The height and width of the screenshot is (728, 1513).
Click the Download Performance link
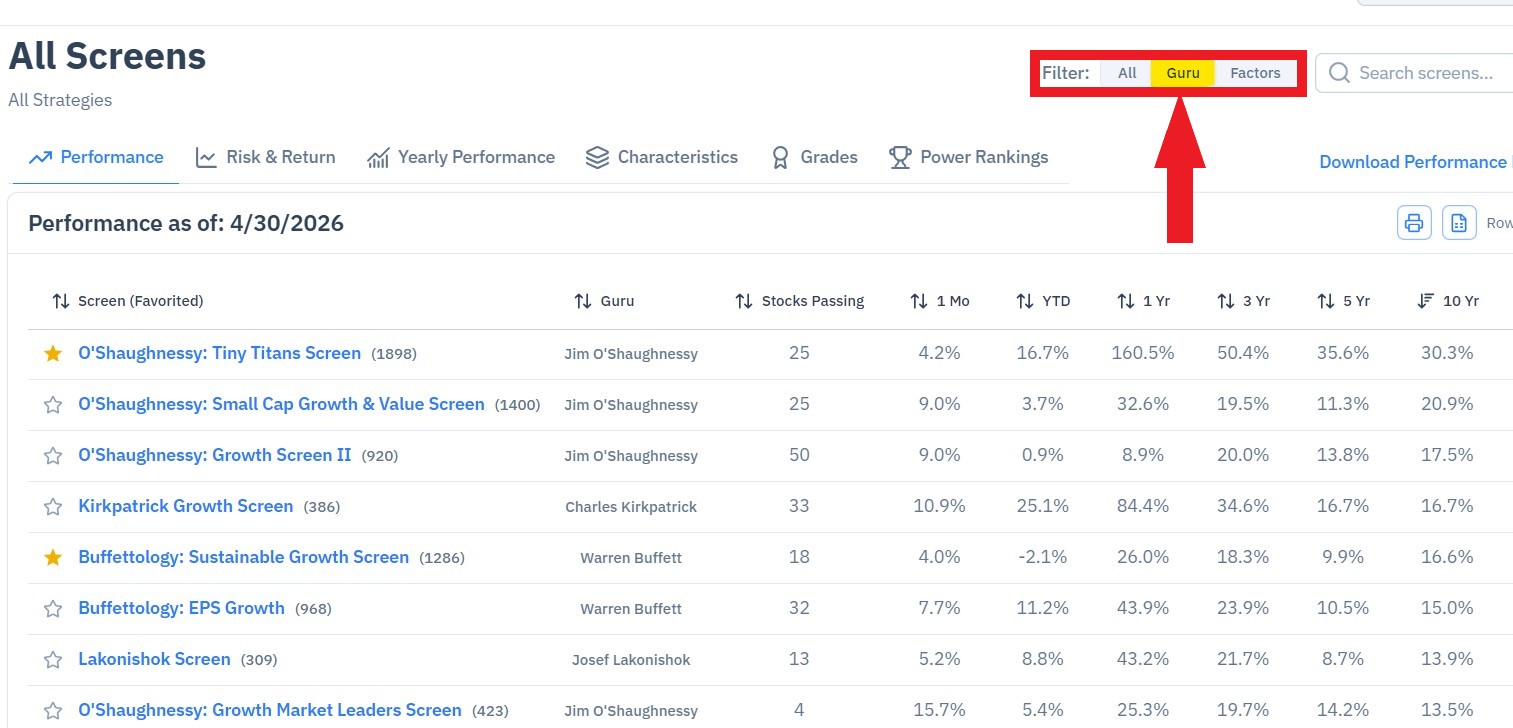[1415, 162]
